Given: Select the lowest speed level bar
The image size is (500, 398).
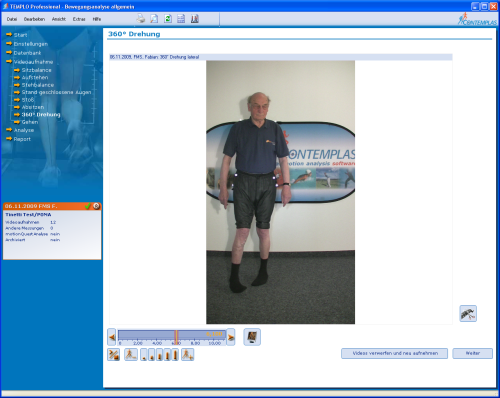Looking at the screenshot, I should [144, 355].
